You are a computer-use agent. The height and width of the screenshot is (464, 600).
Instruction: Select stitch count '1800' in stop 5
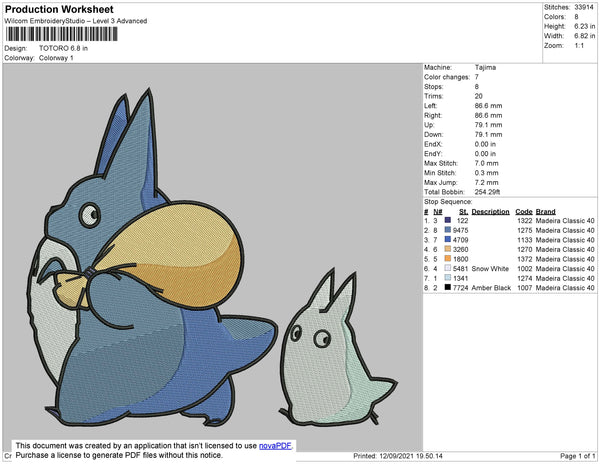pyautogui.click(x=460, y=259)
